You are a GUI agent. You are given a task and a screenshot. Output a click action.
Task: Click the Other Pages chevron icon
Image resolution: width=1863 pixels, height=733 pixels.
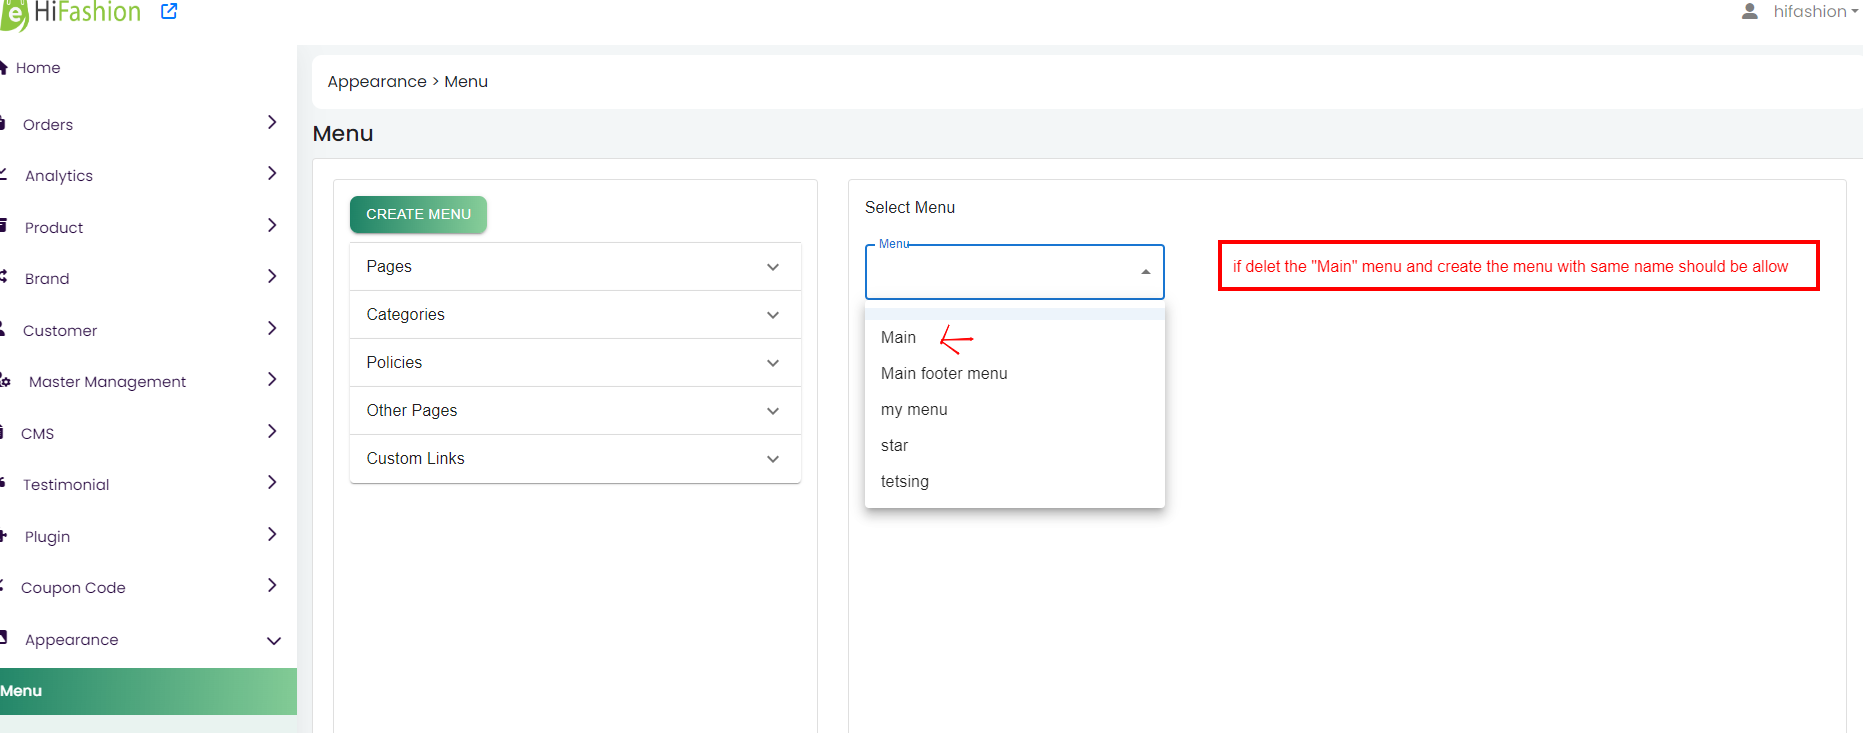[773, 411]
